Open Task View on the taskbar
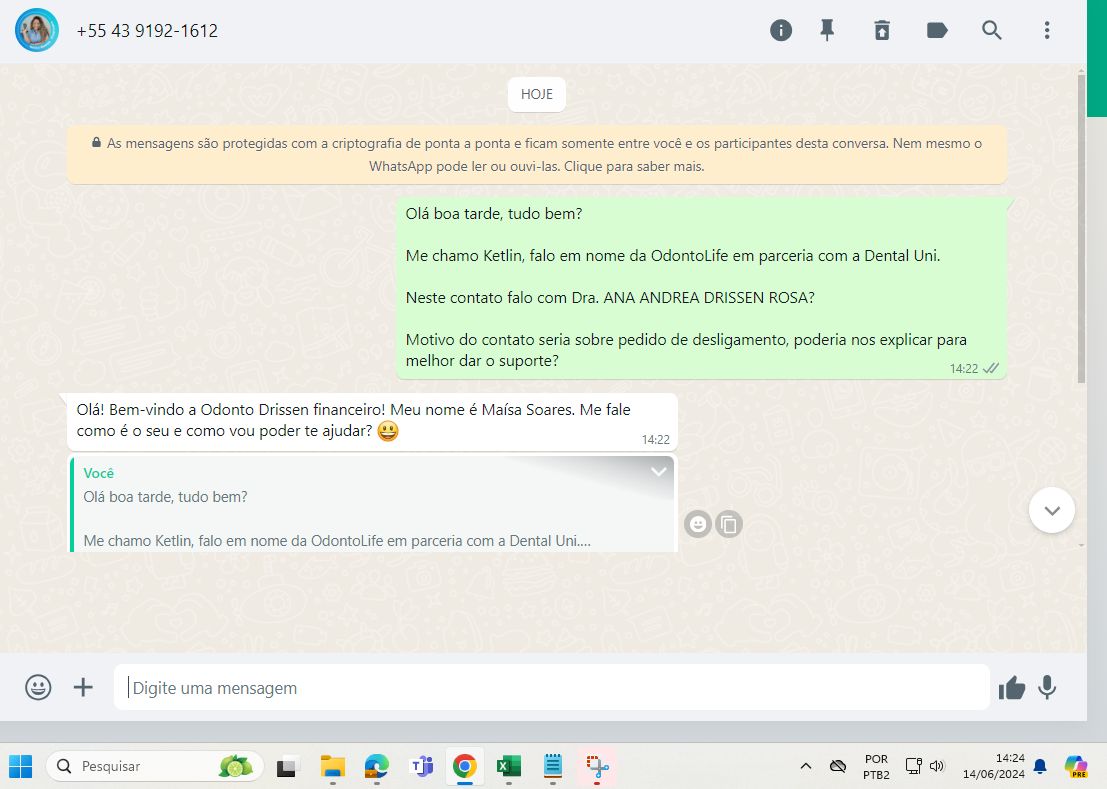The width and height of the screenshot is (1107, 789). coord(287,766)
